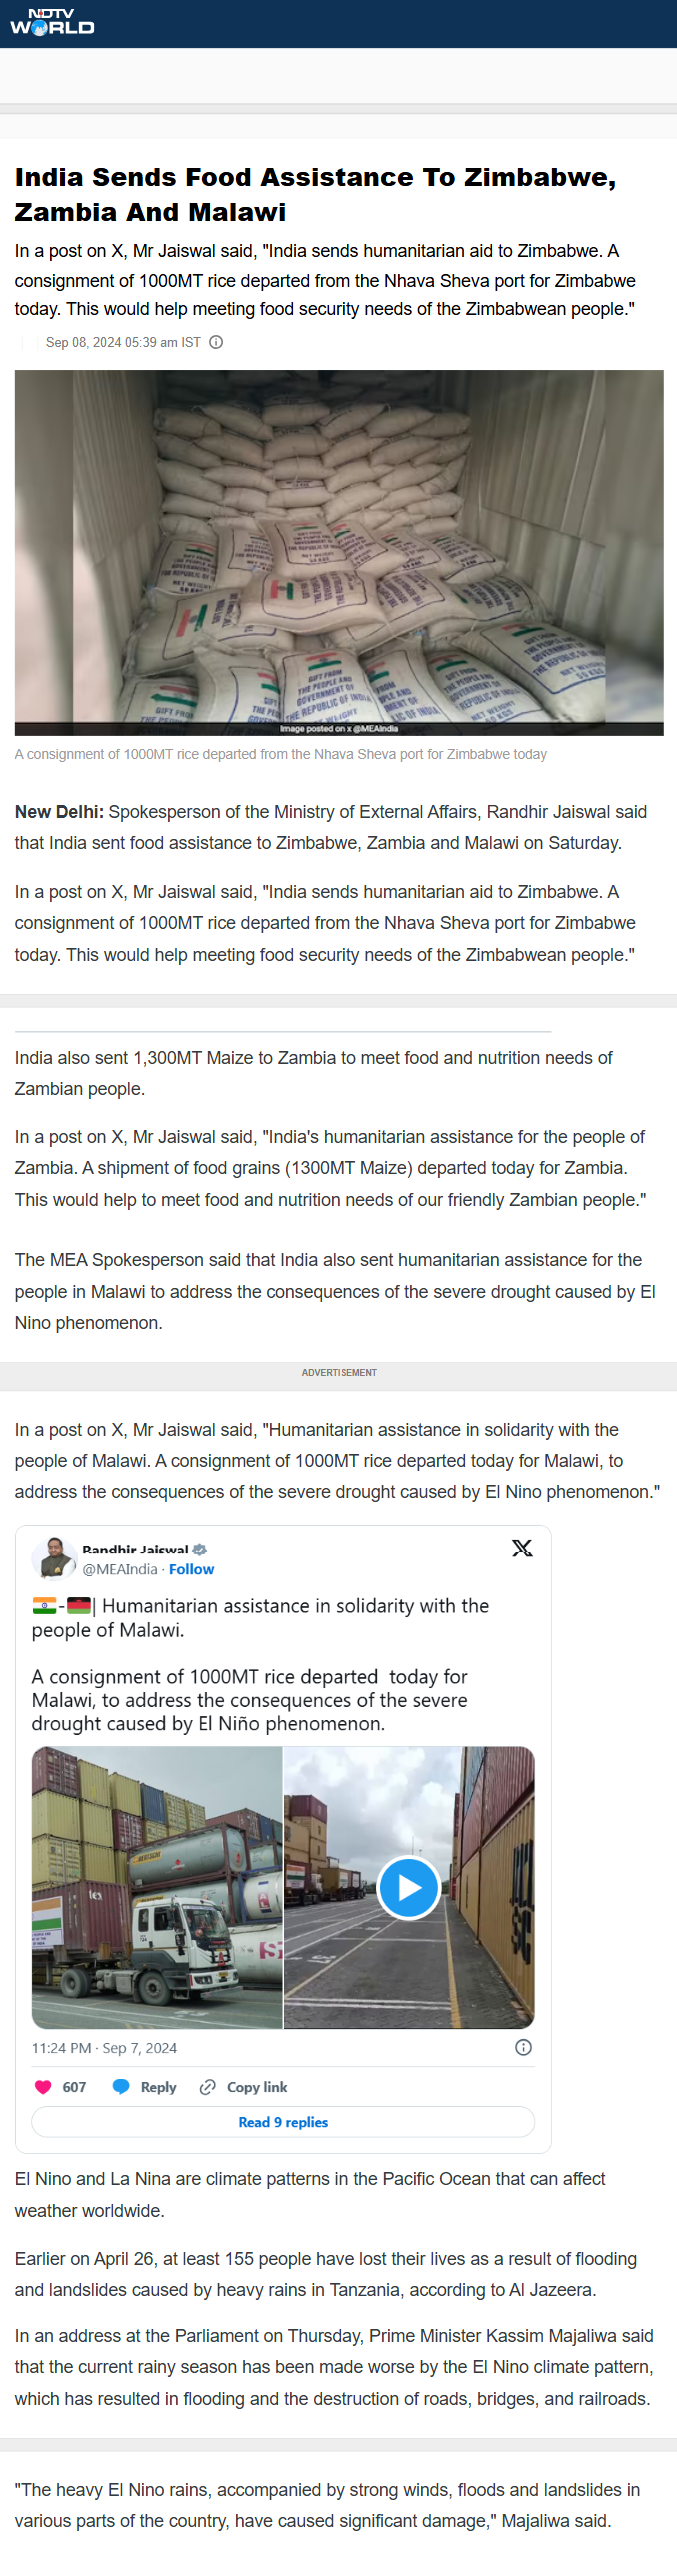Click the info icon beside article publish time

click(216, 342)
